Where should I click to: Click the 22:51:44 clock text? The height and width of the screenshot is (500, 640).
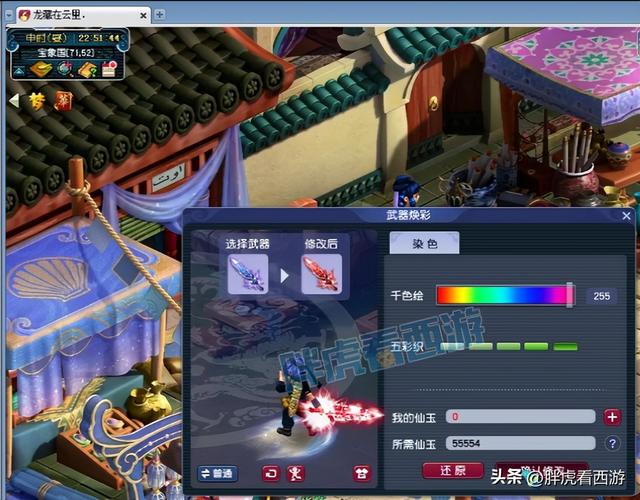[x=98, y=38]
